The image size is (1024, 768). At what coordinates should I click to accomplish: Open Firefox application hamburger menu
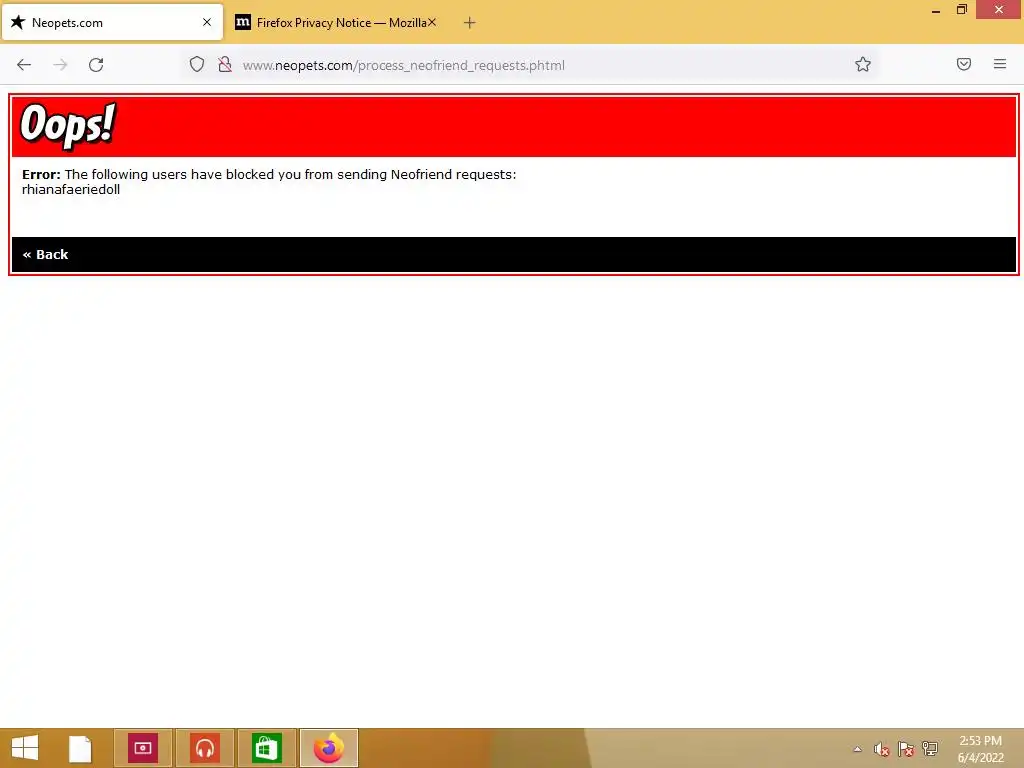click(1000, 64)
